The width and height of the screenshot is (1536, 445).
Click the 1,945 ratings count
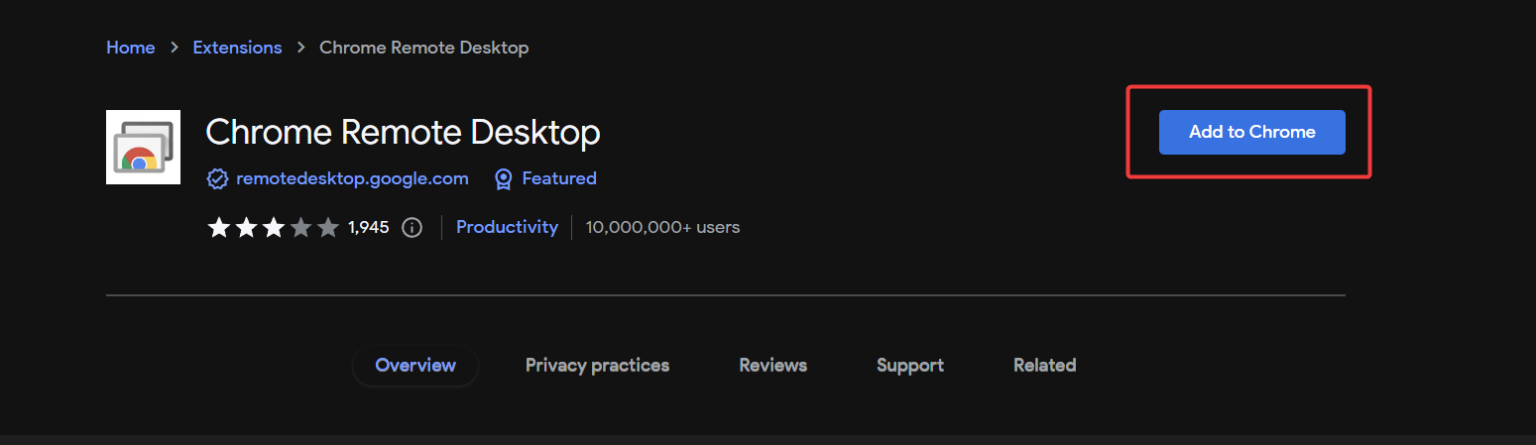pyautogui.click(x=368, y=228)
